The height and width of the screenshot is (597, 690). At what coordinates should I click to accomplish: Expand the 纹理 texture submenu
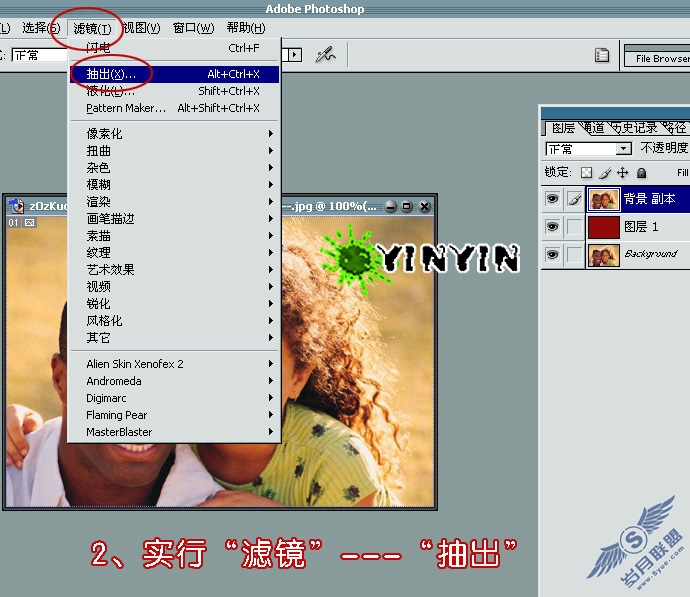(174, 253)
